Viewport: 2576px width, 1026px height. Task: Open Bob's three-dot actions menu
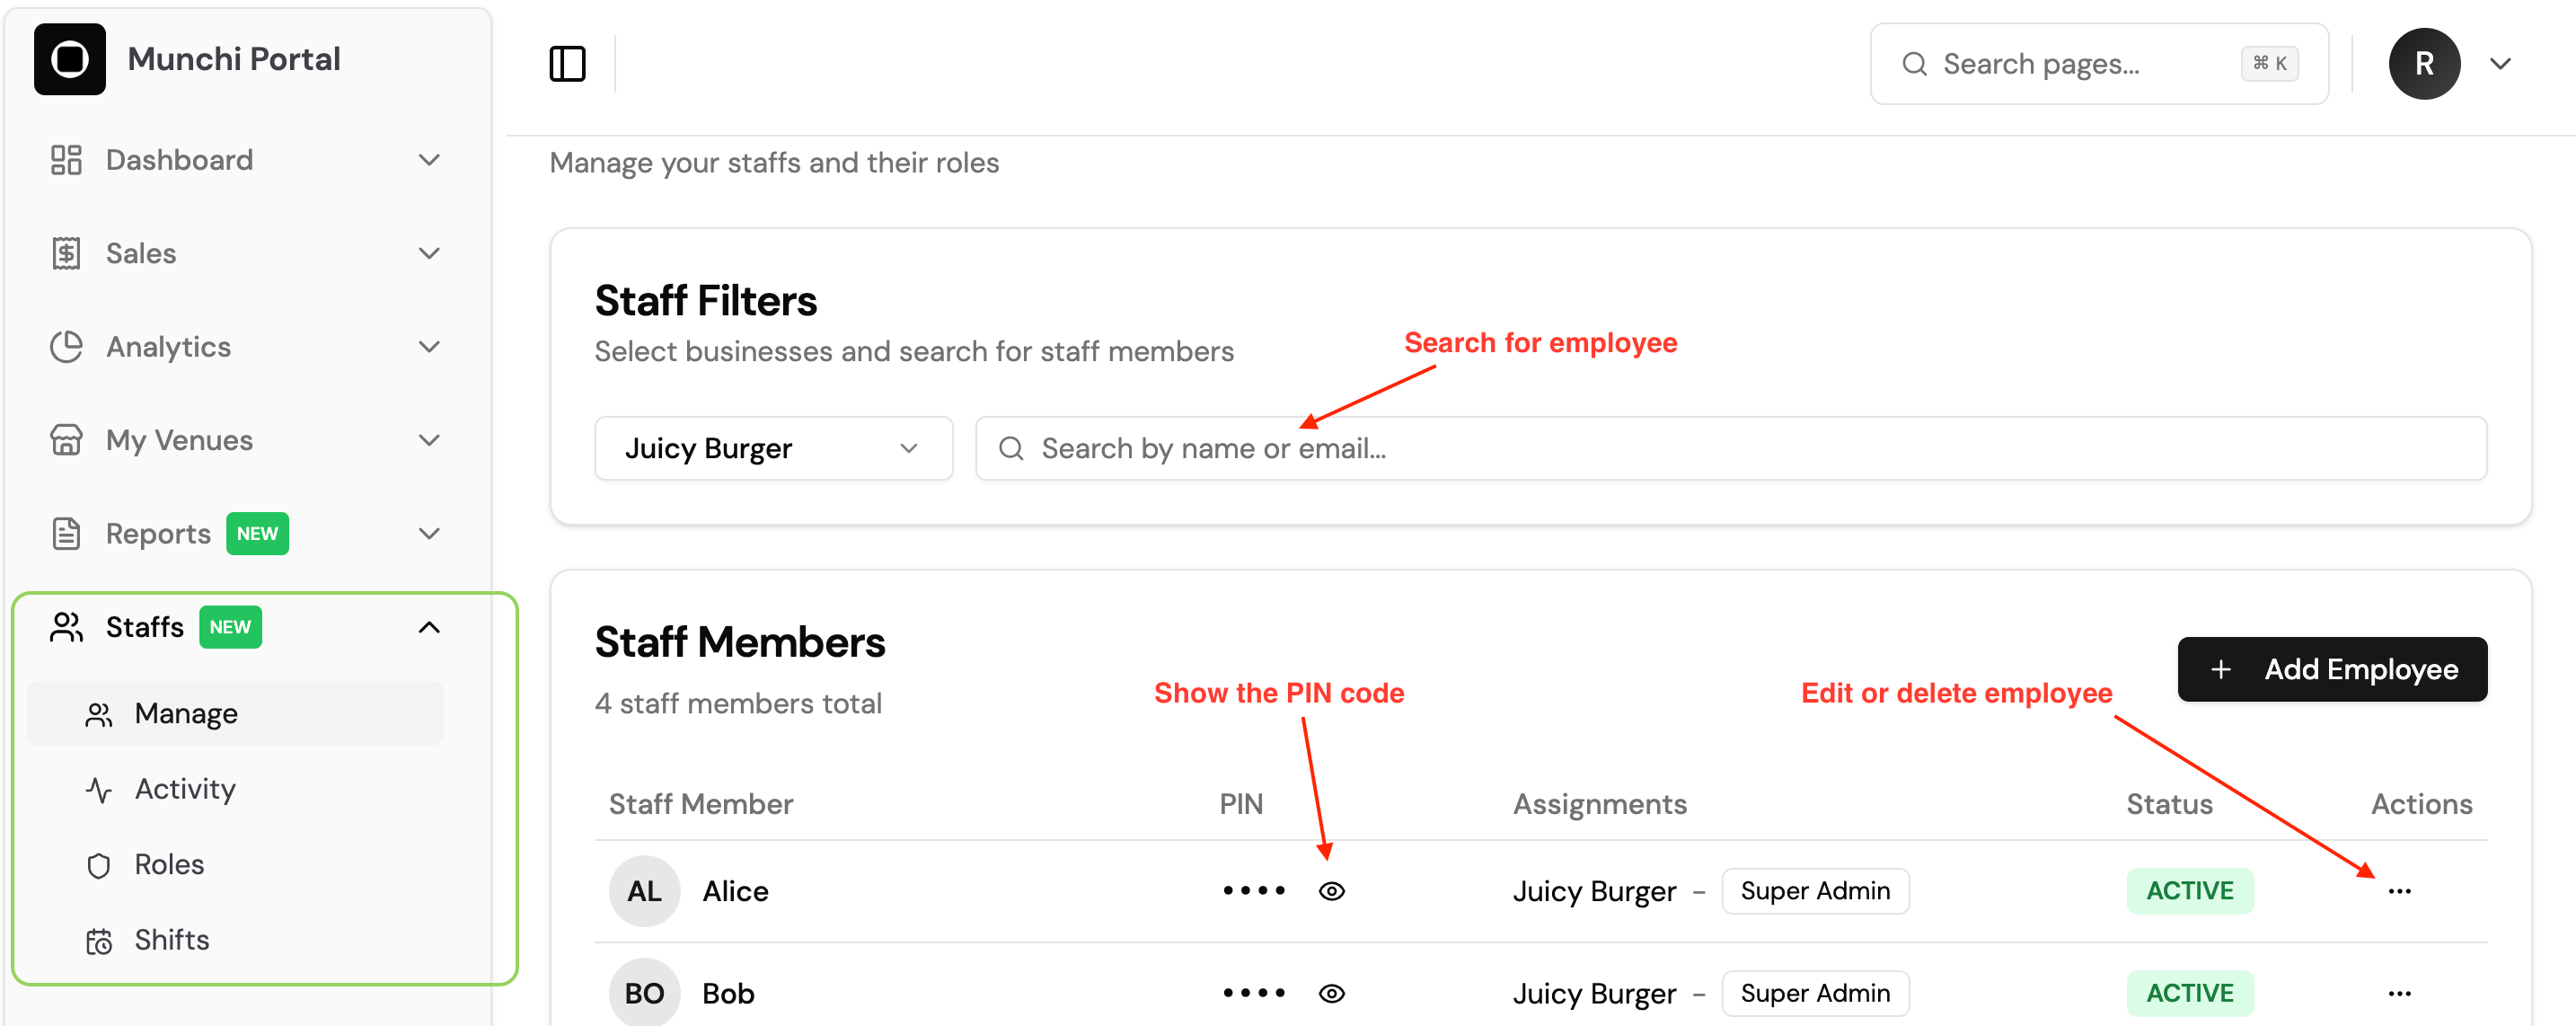coord(2399,993)
